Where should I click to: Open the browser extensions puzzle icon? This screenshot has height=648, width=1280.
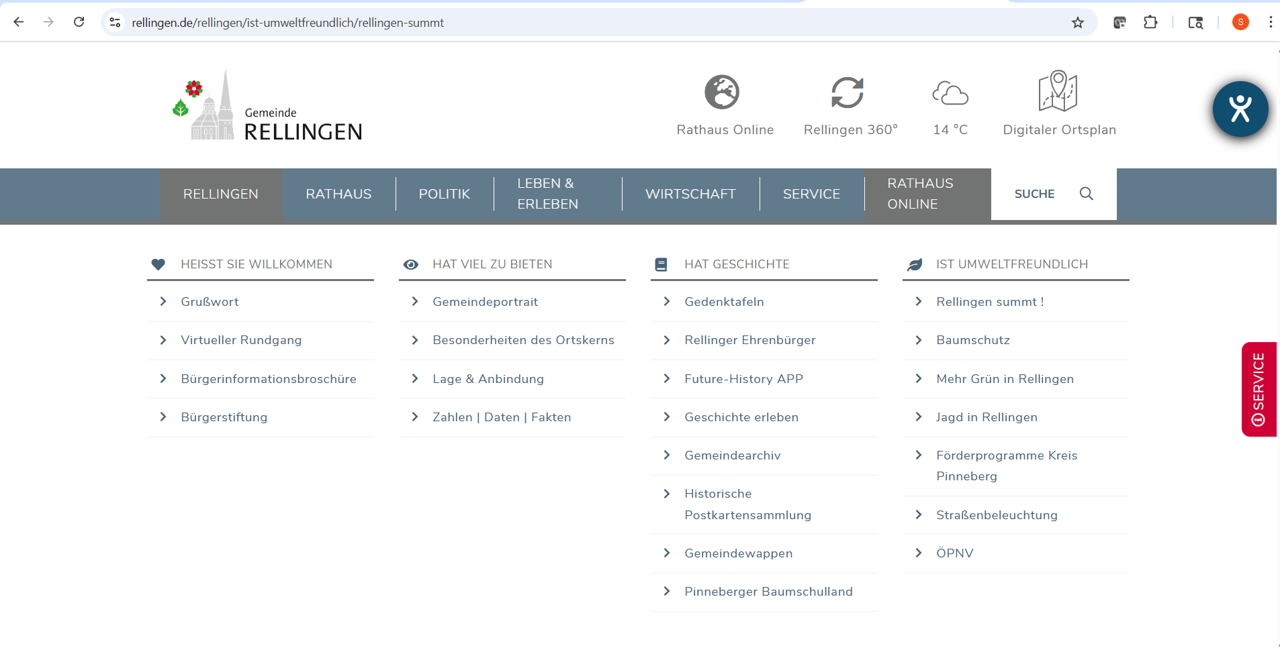pyautogui.click(x=1150, y=22)
